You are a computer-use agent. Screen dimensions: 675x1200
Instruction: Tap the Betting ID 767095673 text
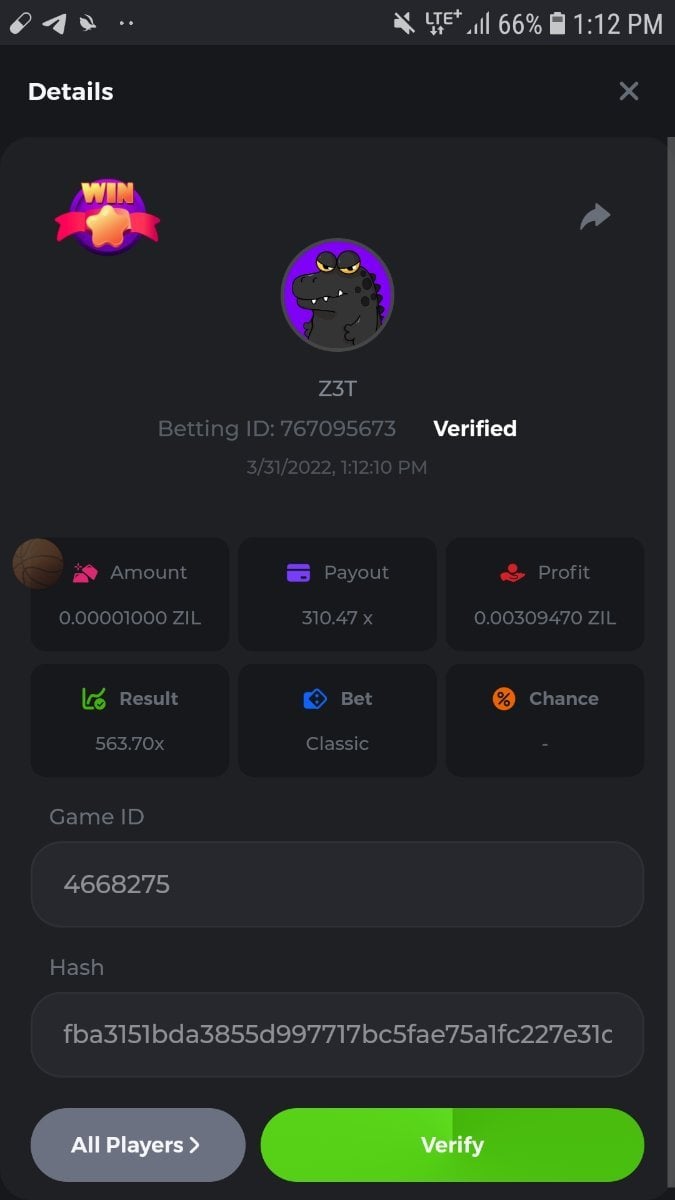[277, 429]
